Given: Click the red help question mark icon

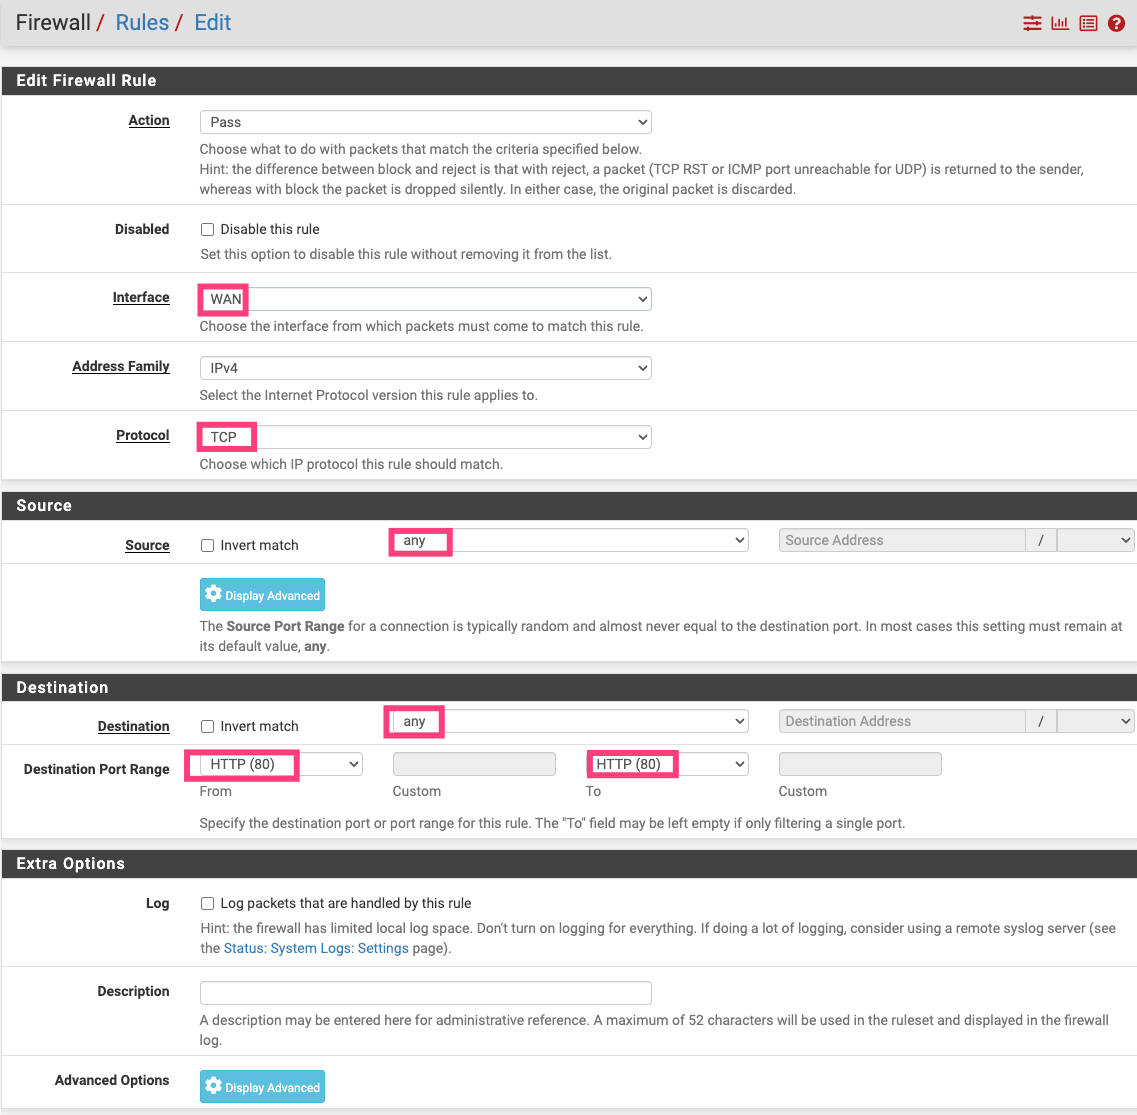Looking at the screenshot, I should (x=1117, y=23).
